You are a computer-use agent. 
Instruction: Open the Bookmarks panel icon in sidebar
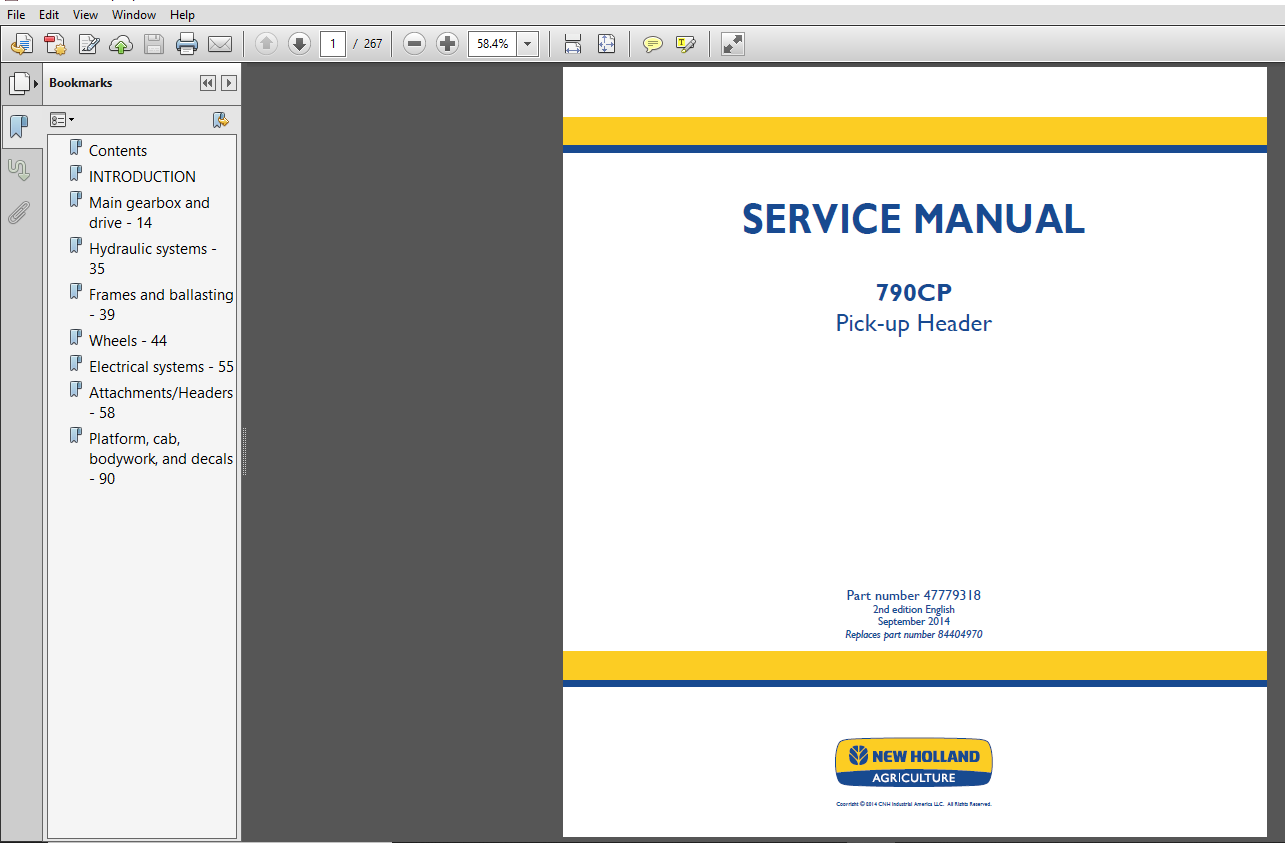coord(19,127)
